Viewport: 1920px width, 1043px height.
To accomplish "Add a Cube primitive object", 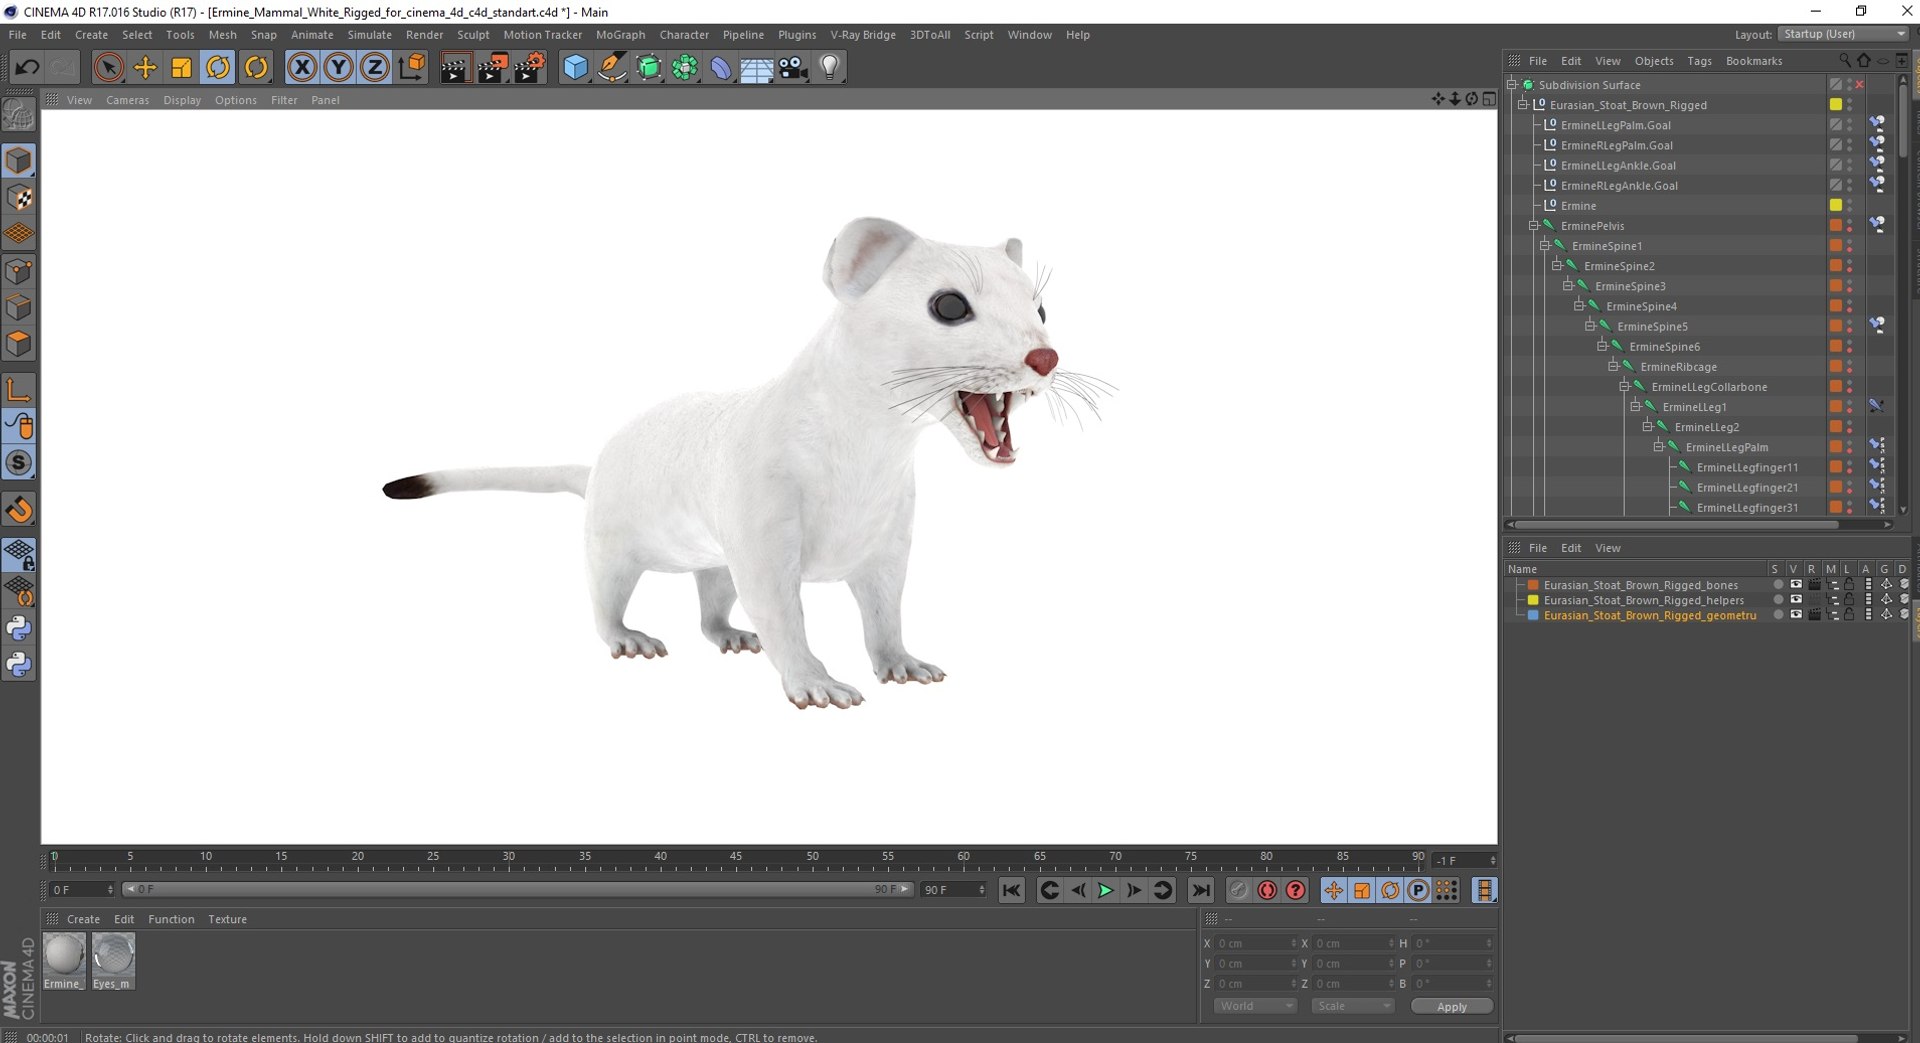I will [576, 67].
